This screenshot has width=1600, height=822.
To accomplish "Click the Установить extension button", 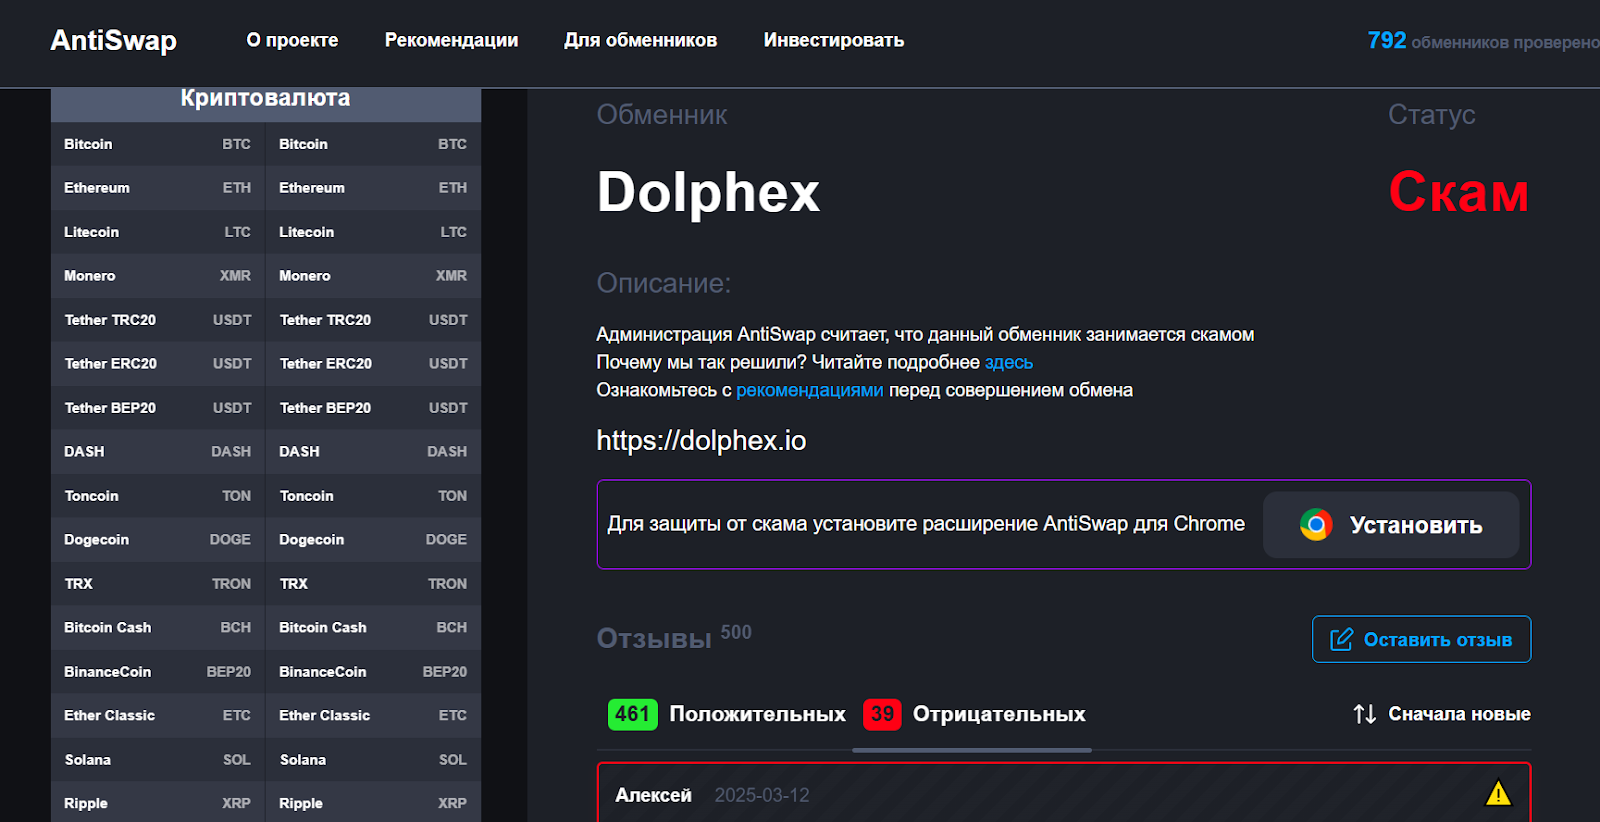I will (1391, 525).
